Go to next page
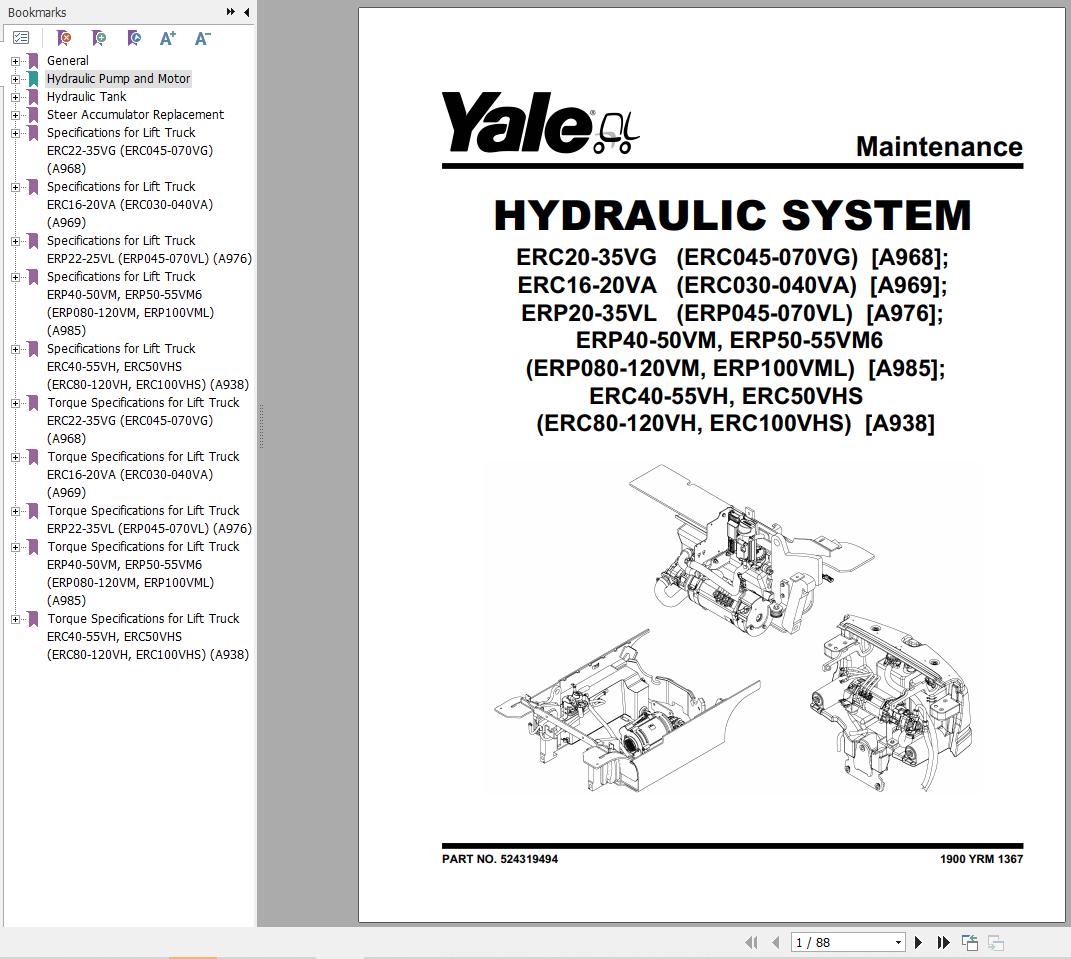This screenshot has width=1071, height=959. (x=919, y=943)
